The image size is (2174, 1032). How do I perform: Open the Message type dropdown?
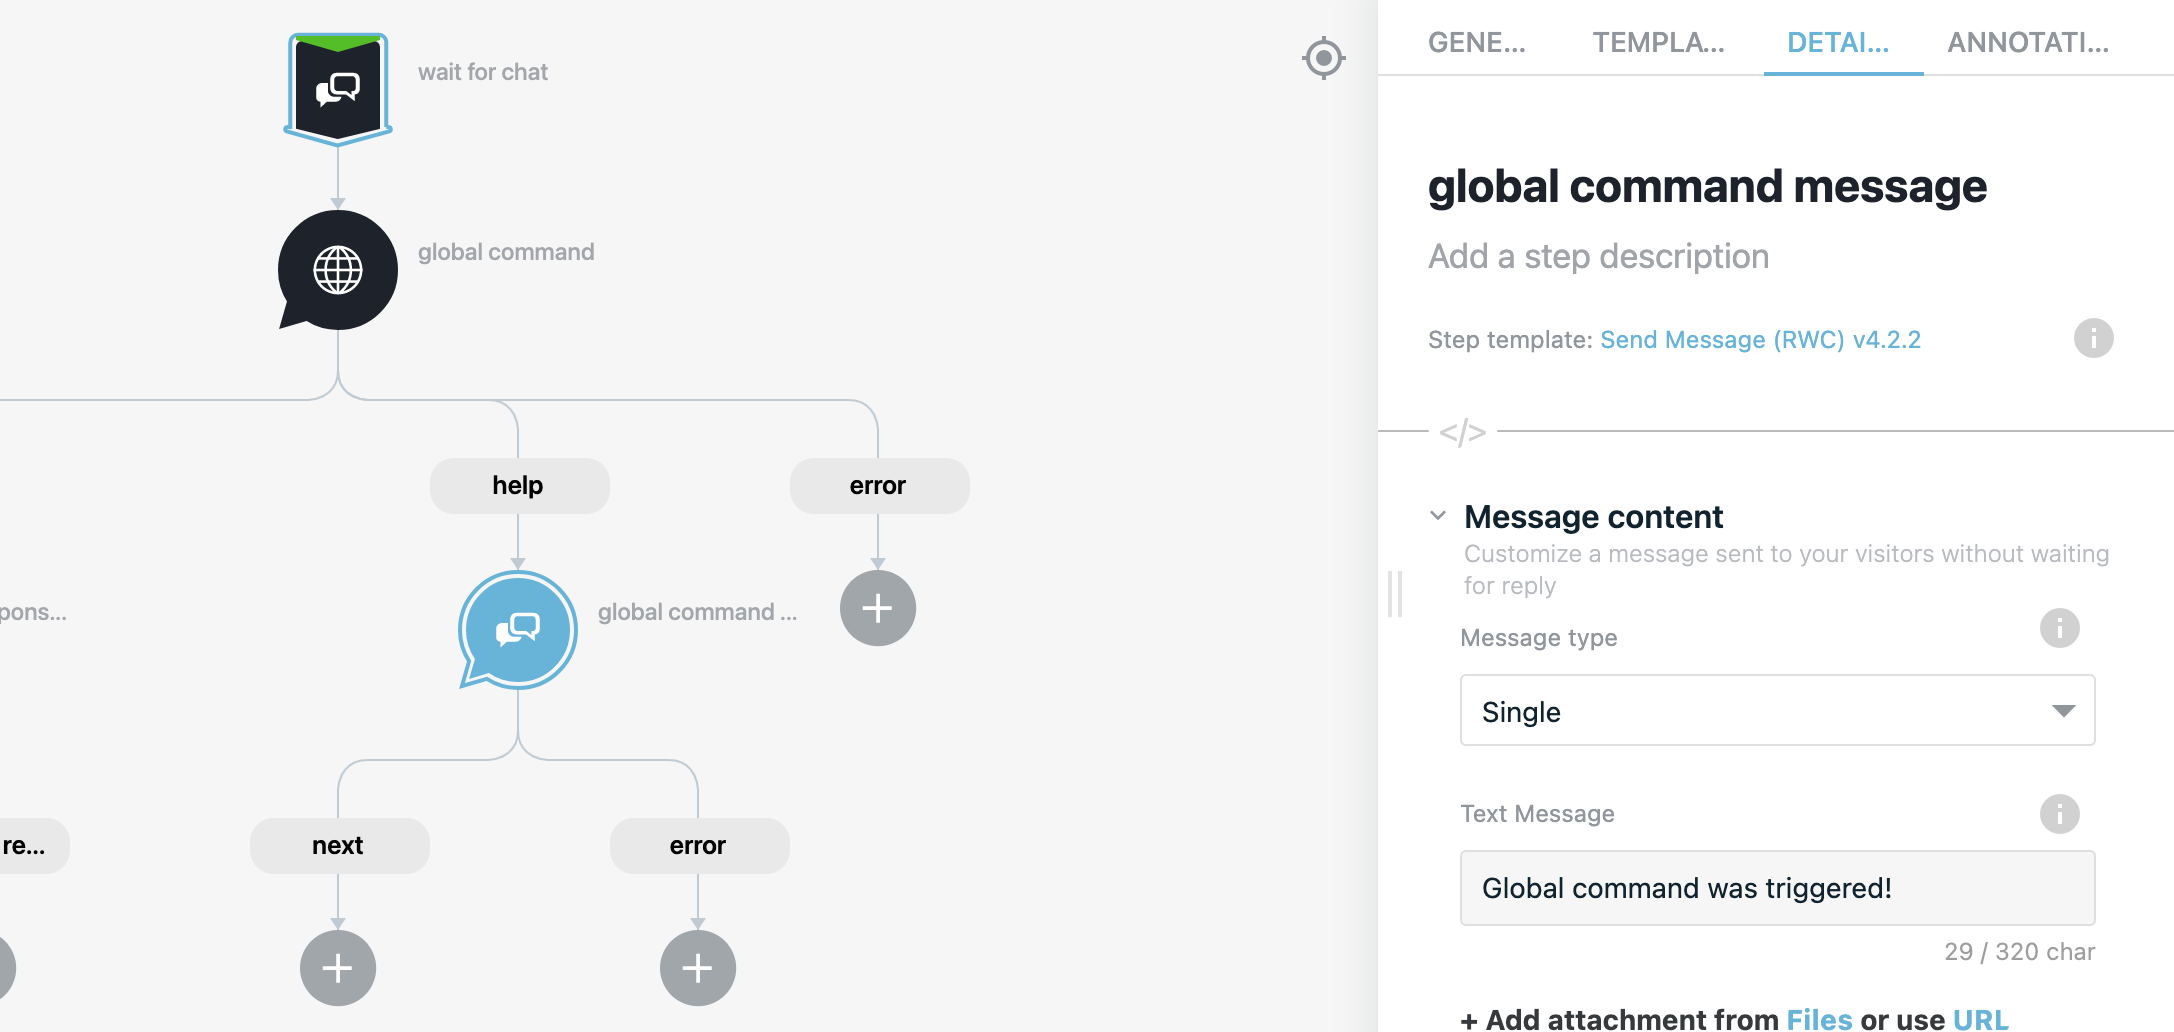(x=1777, y=711)
